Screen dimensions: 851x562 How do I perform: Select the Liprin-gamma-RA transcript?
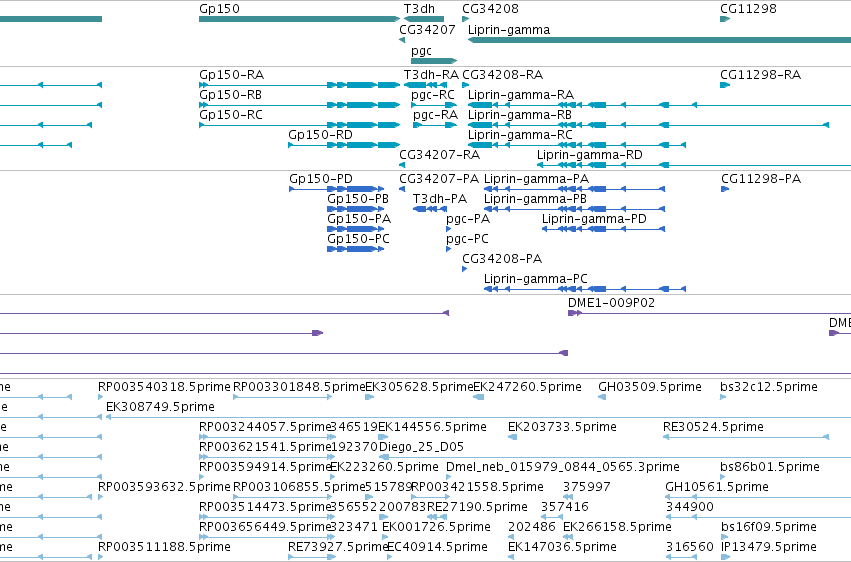[x=659, y=105]
